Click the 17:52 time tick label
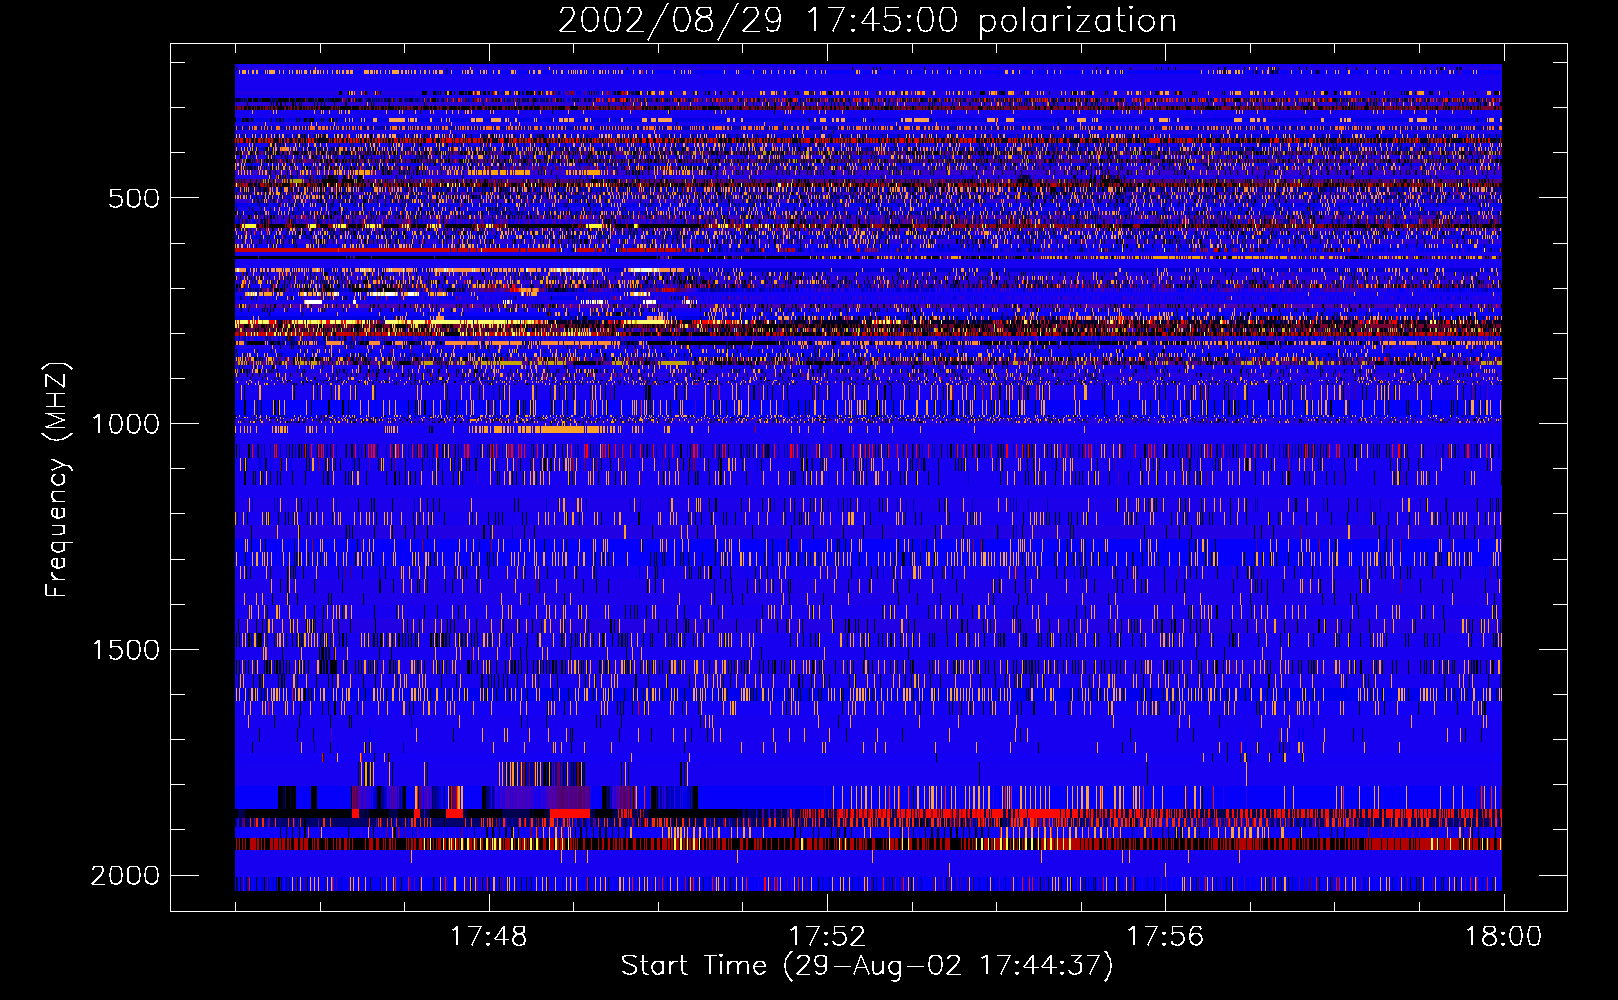The width and height of the screenshot is (1618, 1000). click(x=827, y=937)
